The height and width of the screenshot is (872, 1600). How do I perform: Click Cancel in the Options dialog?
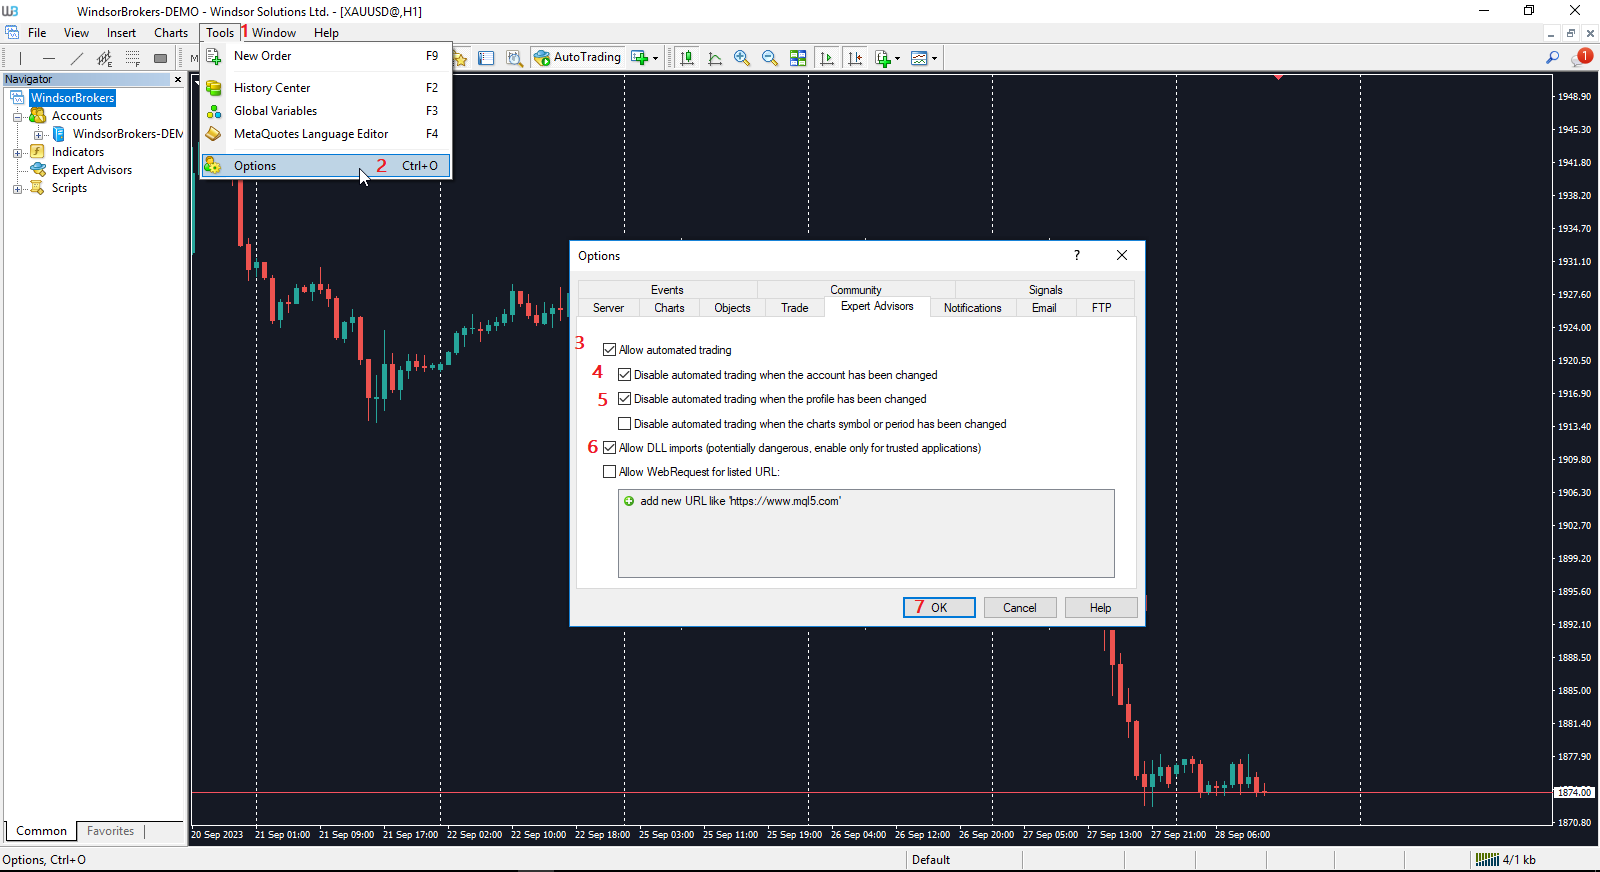[1020, 608]
